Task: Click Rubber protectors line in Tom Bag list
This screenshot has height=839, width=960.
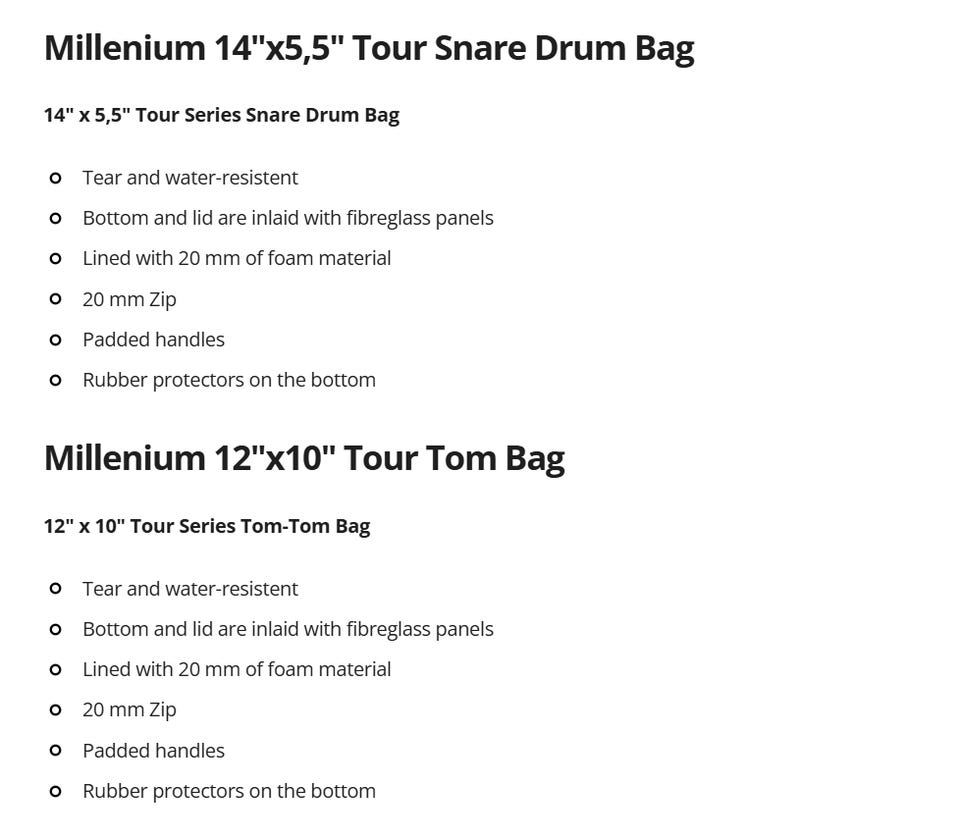Action: pyautogui.click(x=229, y=791)
